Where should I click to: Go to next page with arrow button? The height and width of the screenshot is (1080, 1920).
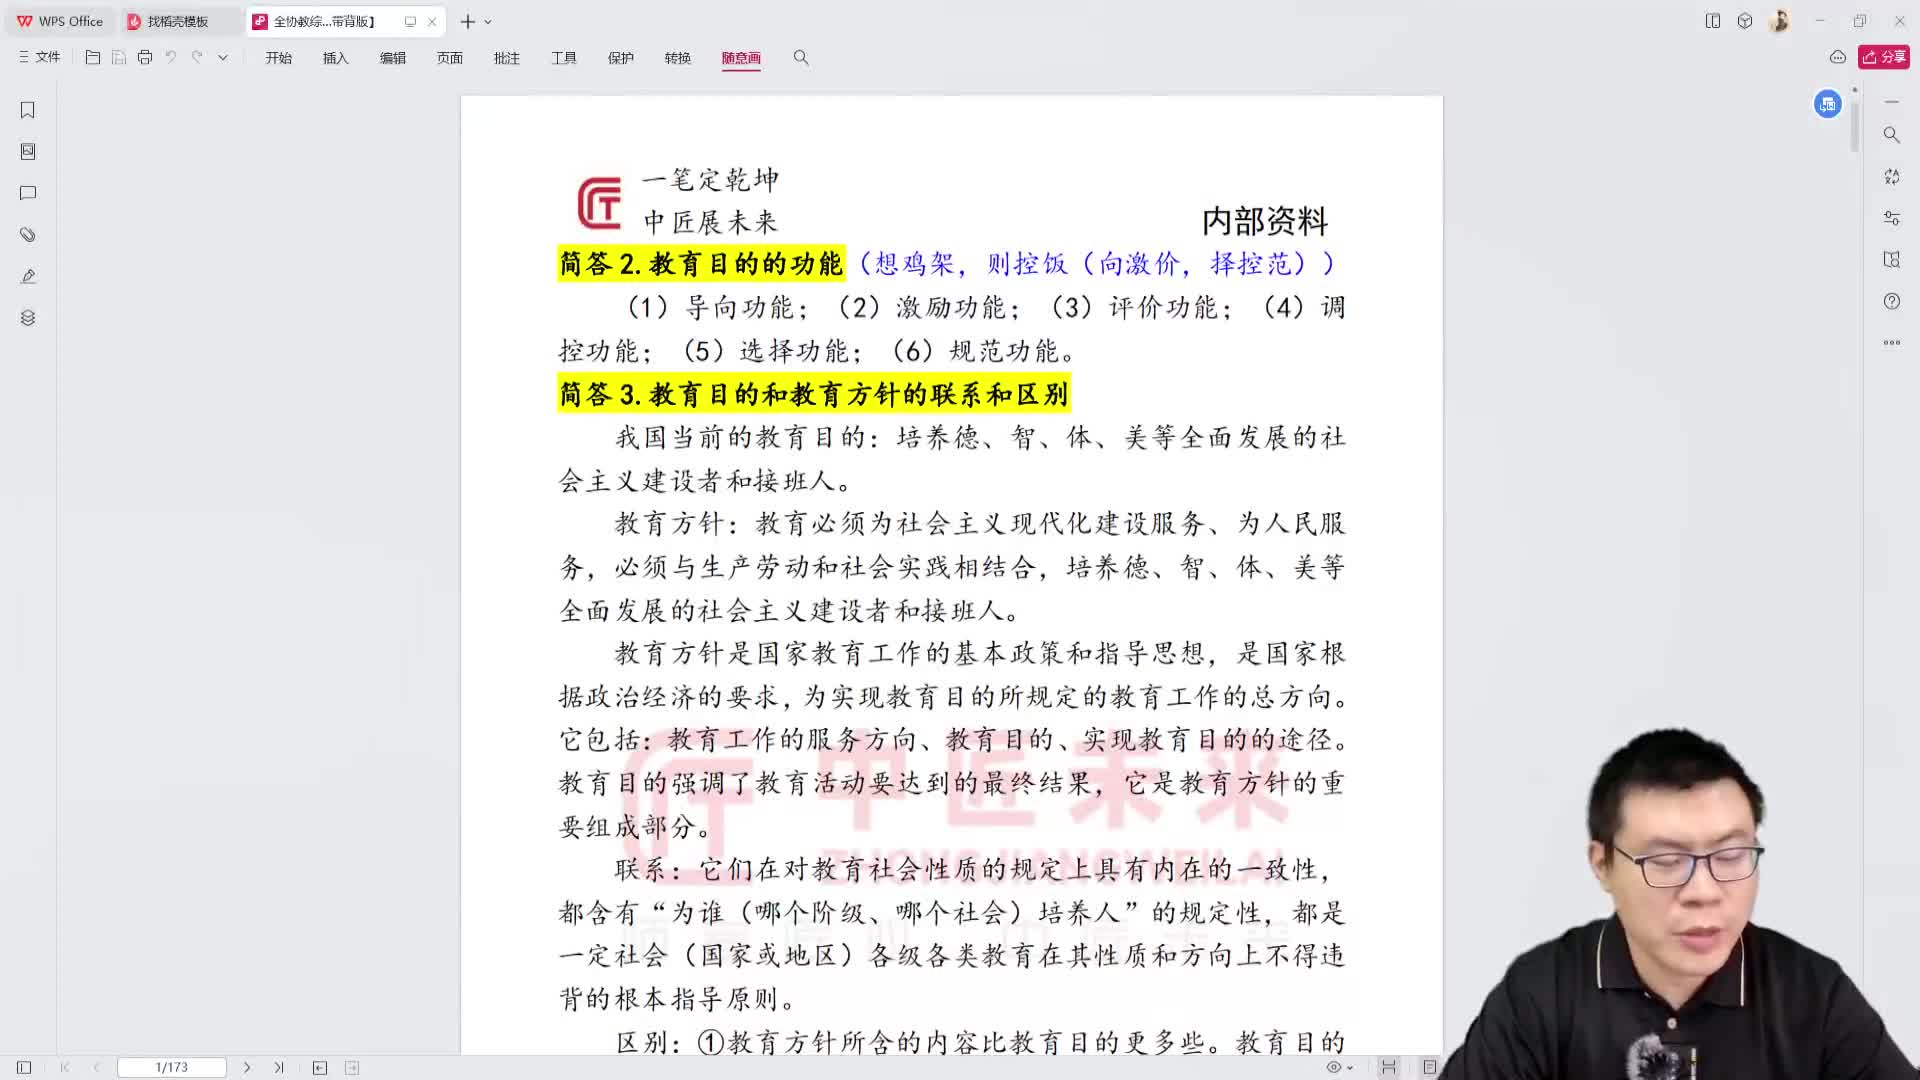click(247, 1066)
